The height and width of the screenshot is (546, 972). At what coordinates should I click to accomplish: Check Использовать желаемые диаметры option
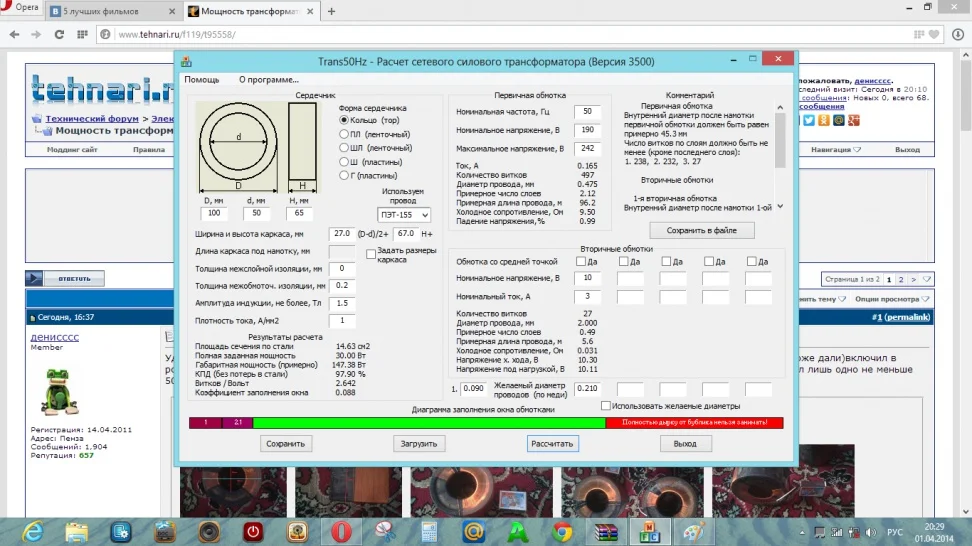[606, 406]
